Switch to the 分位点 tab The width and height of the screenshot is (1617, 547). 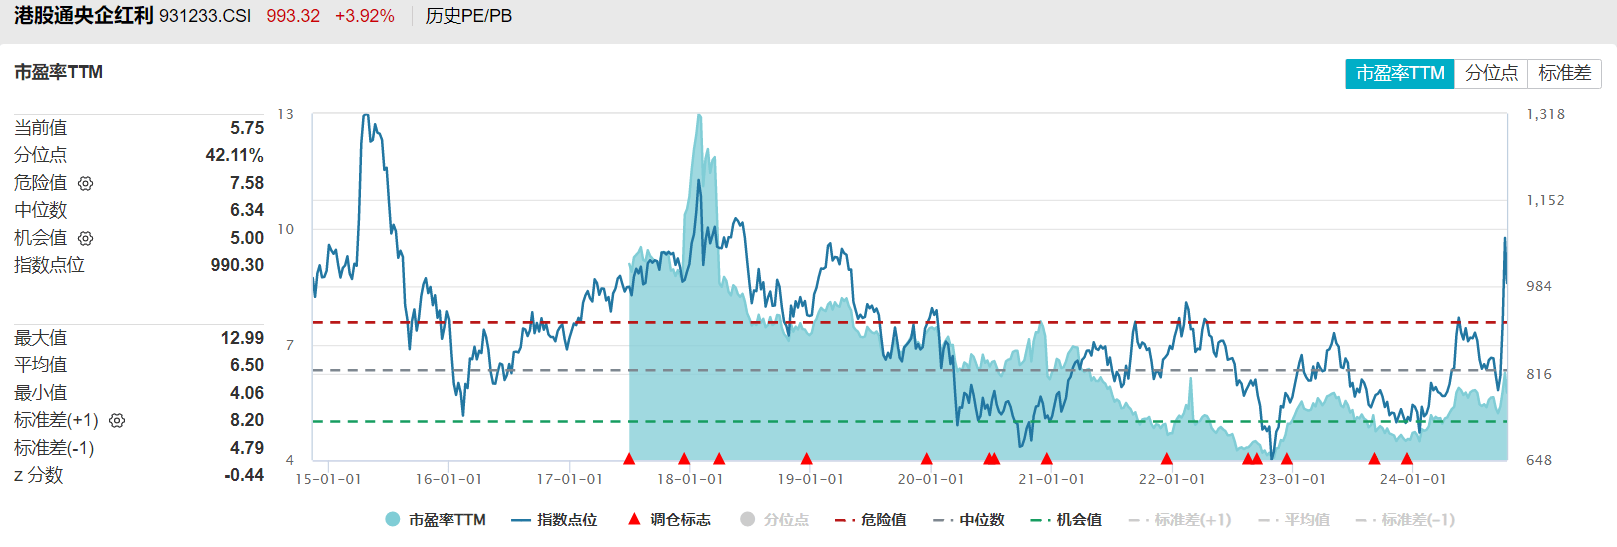click(x=1491, y=74)
